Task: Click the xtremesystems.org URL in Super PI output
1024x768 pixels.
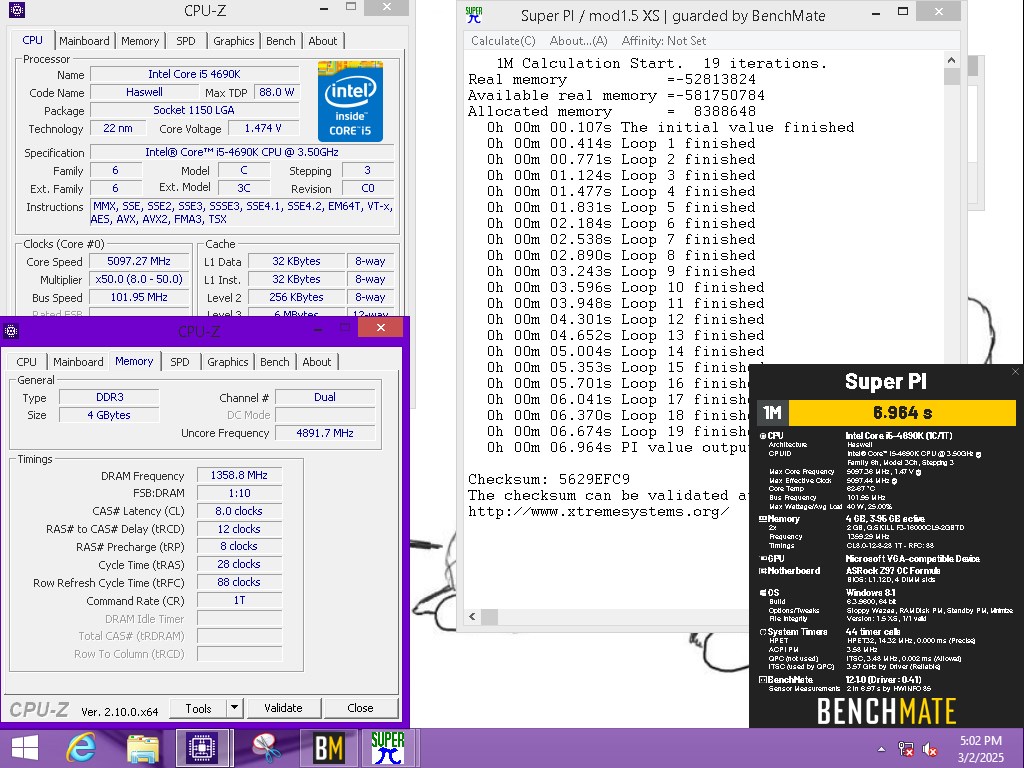Action: tap(599, 511)
